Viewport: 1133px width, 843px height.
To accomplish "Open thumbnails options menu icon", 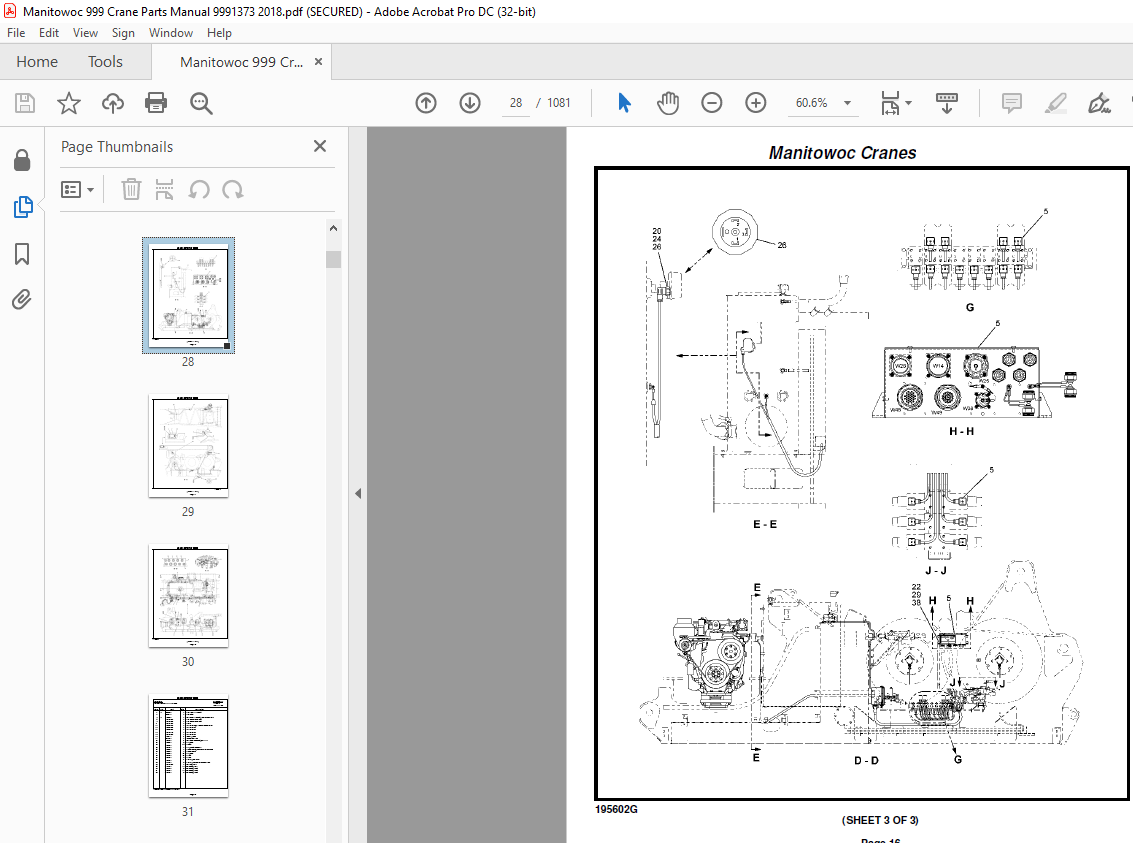I will pos(77,190).
